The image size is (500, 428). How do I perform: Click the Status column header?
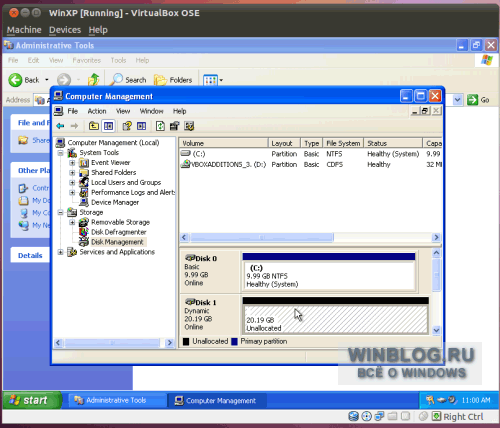(x=393, y=143)
